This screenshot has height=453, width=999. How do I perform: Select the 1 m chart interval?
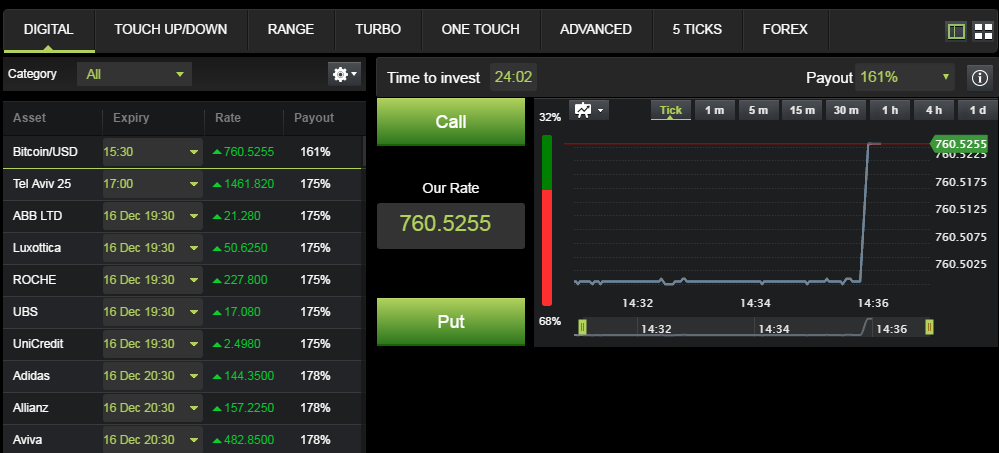[714, 110]
